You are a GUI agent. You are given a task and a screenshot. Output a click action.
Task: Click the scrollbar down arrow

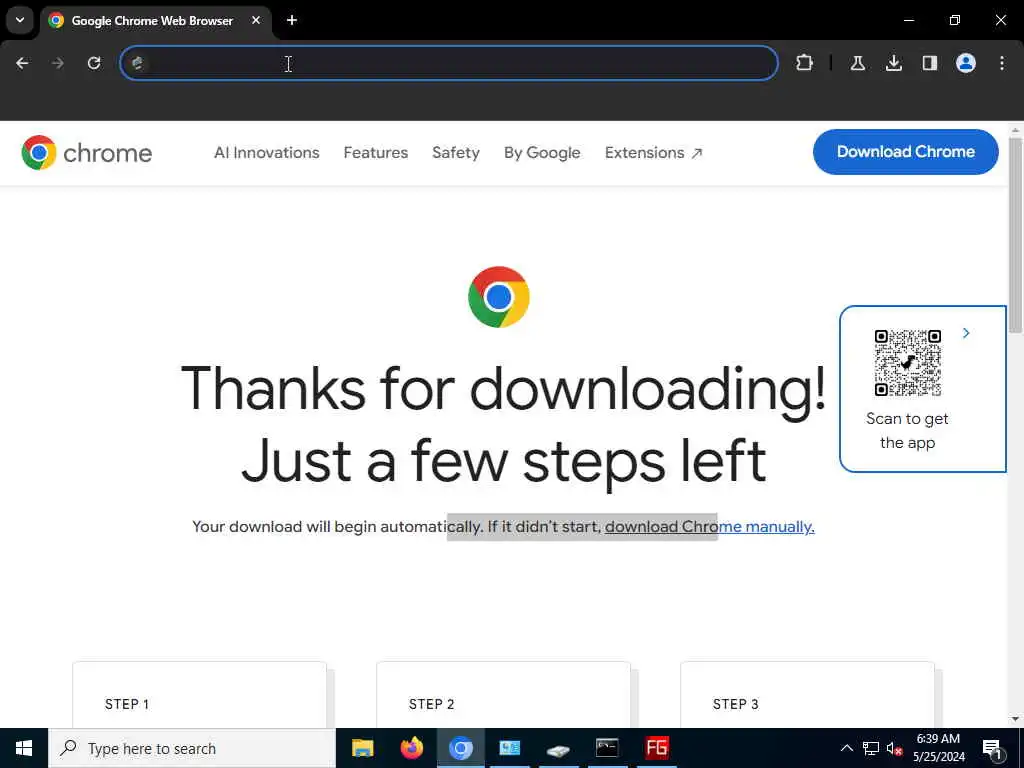coord(1016,719)
